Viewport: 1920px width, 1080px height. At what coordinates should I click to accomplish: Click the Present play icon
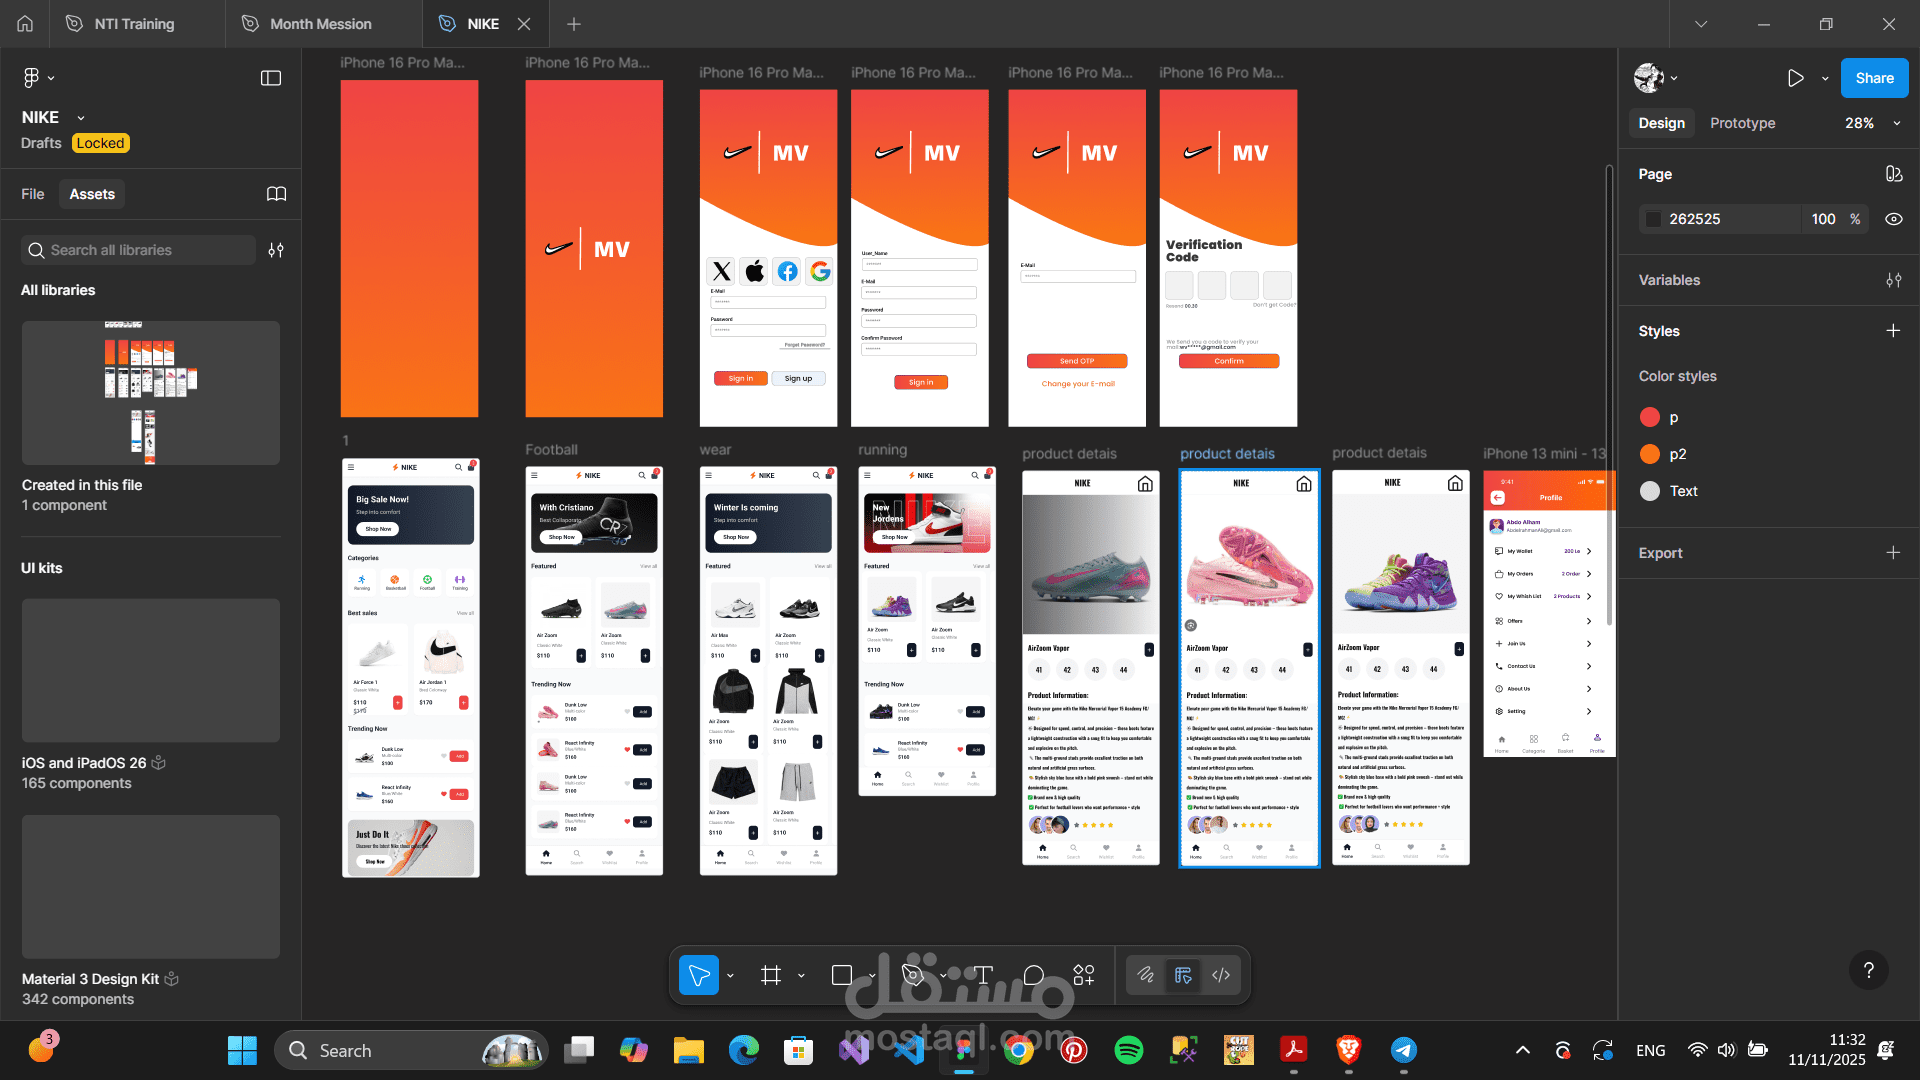pyautogui.click(x=1796, y=78)
